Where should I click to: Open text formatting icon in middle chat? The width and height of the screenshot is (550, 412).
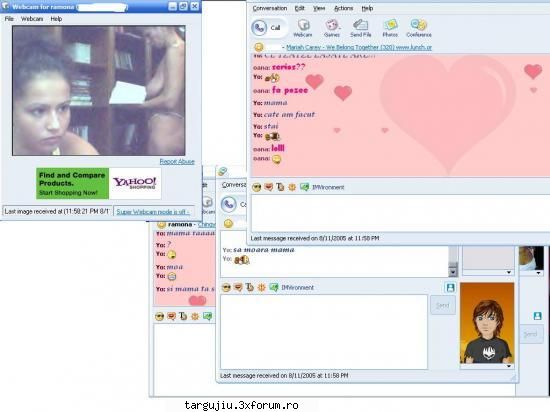pos(249,288)
